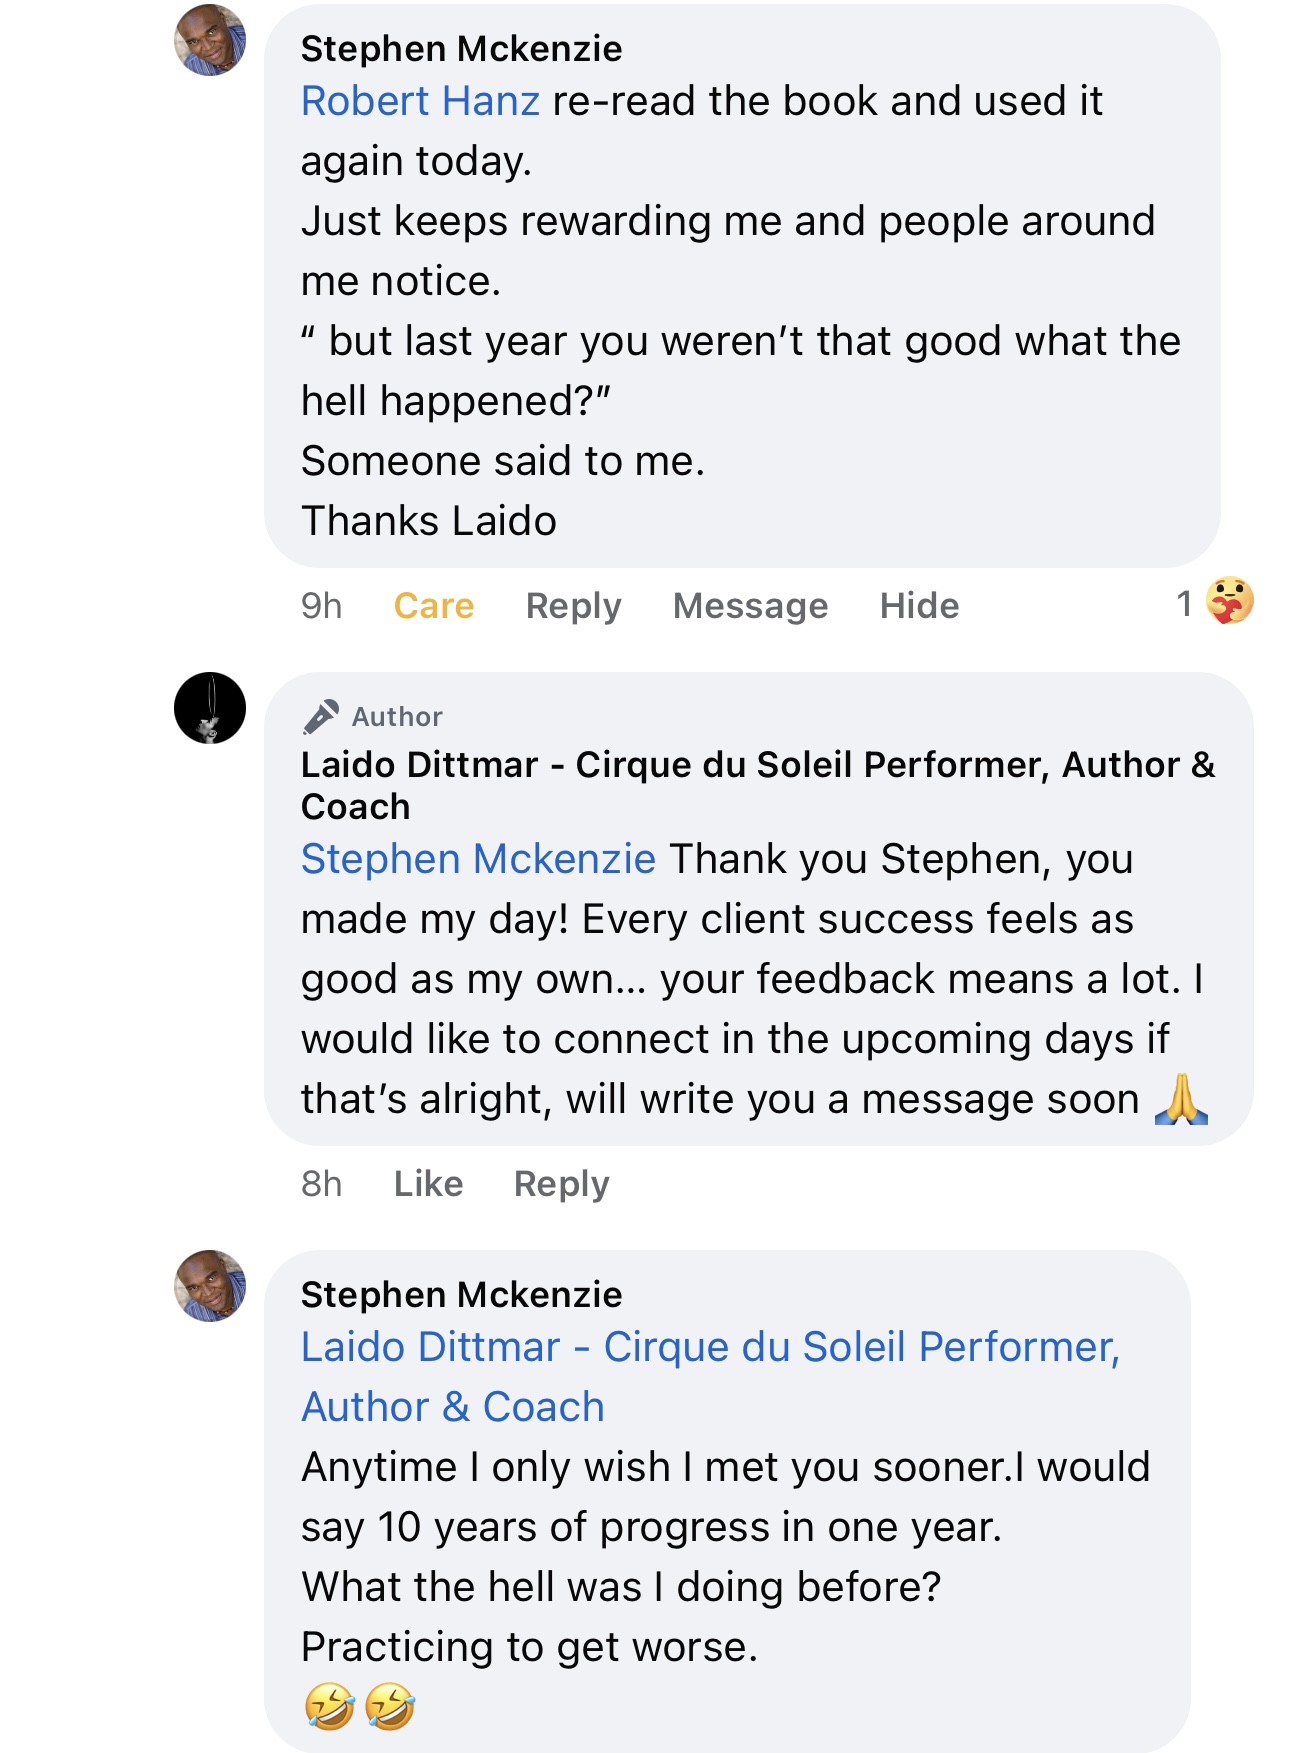Open Stephen Mckenzie's name on last comment

click(462, 1295)
